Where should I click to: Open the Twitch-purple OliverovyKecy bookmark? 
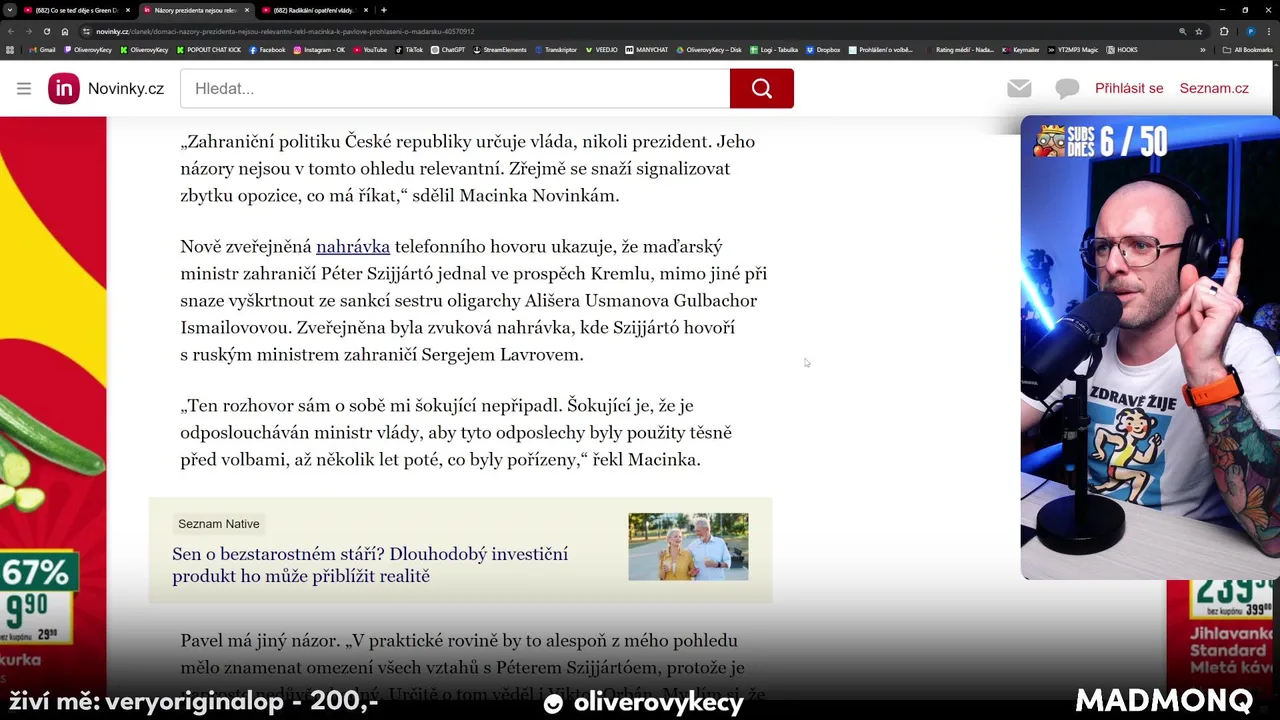[x=88, y=49]
